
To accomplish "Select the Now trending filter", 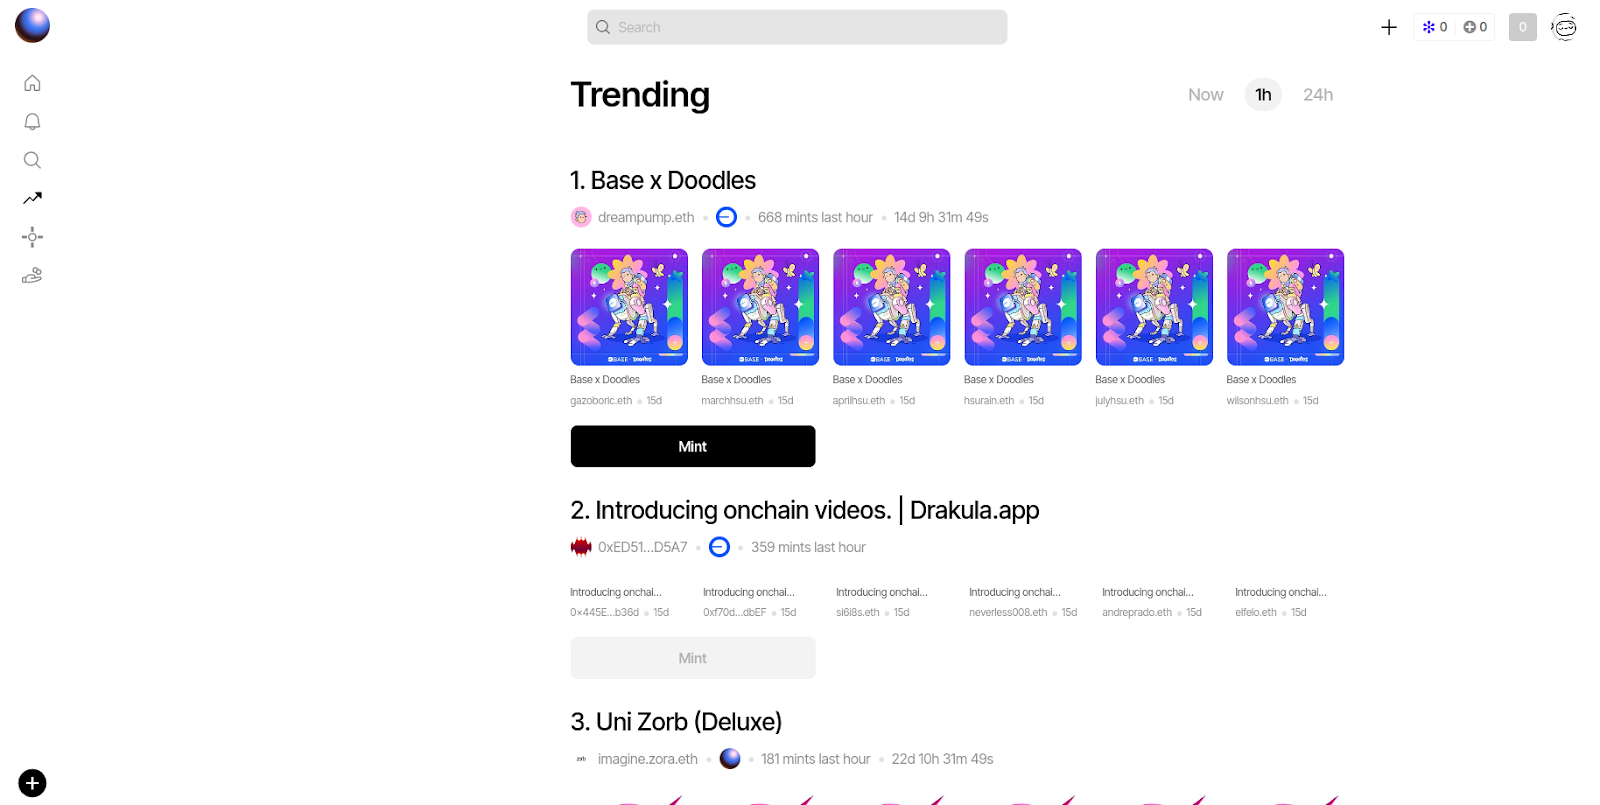I will [x=1205, y=95].
